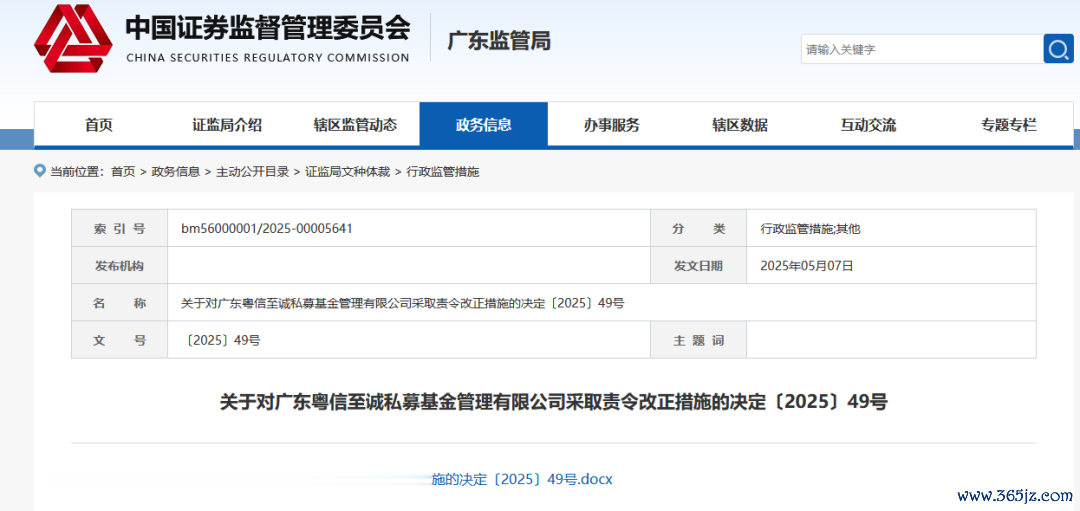The width and height of the screenshot is (1080, 511).
Task: Open the 首页 navigation tab
Action: tap(99, 125)
